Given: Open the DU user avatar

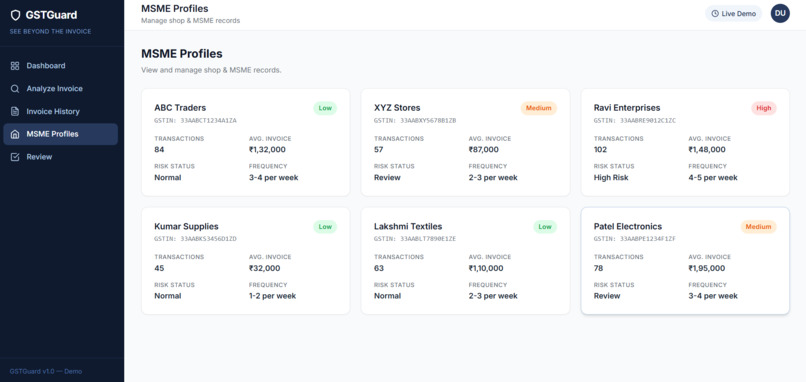Looking at the screenshot, I should click(780, 13).
